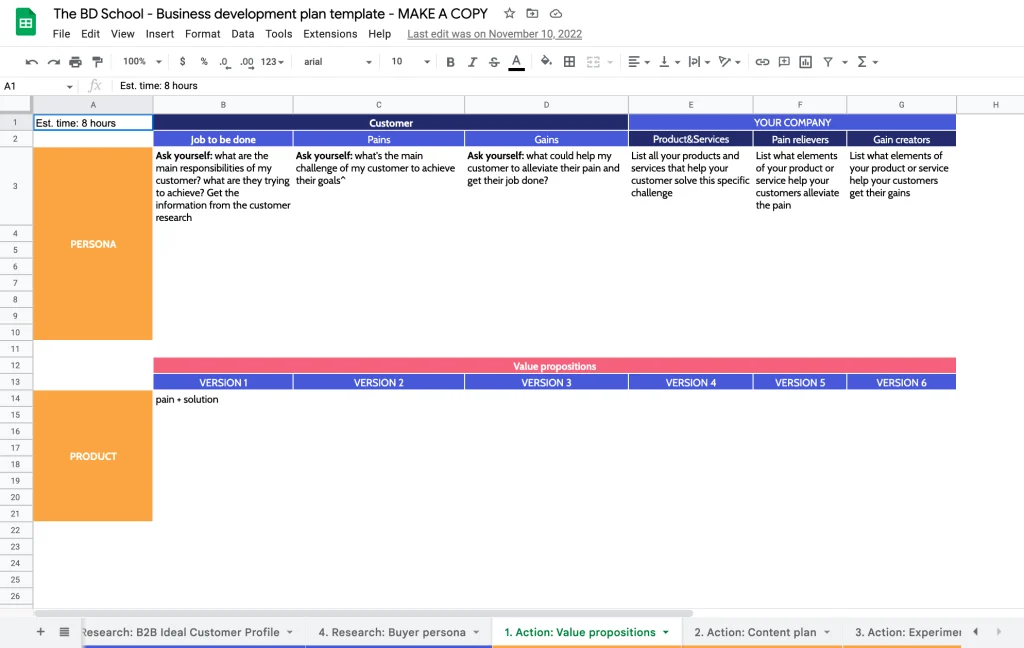This screenshot has height=648, width=1024.
Task: Open the fill color picker
Action: coord(545,61)
